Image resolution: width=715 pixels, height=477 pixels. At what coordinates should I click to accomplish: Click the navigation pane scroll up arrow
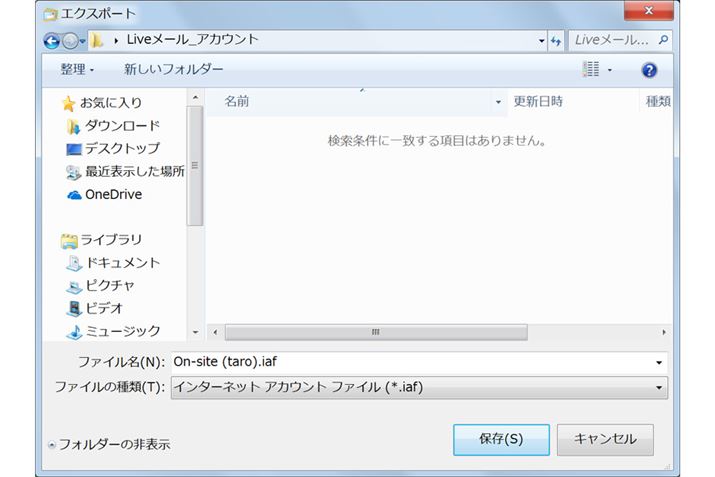(195, 98)
